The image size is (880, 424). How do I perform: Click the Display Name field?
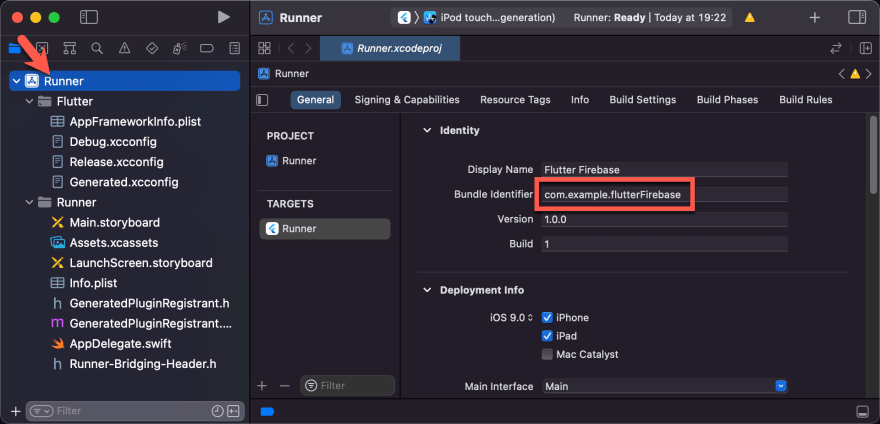pyautogui.click(x=665, y=170)
